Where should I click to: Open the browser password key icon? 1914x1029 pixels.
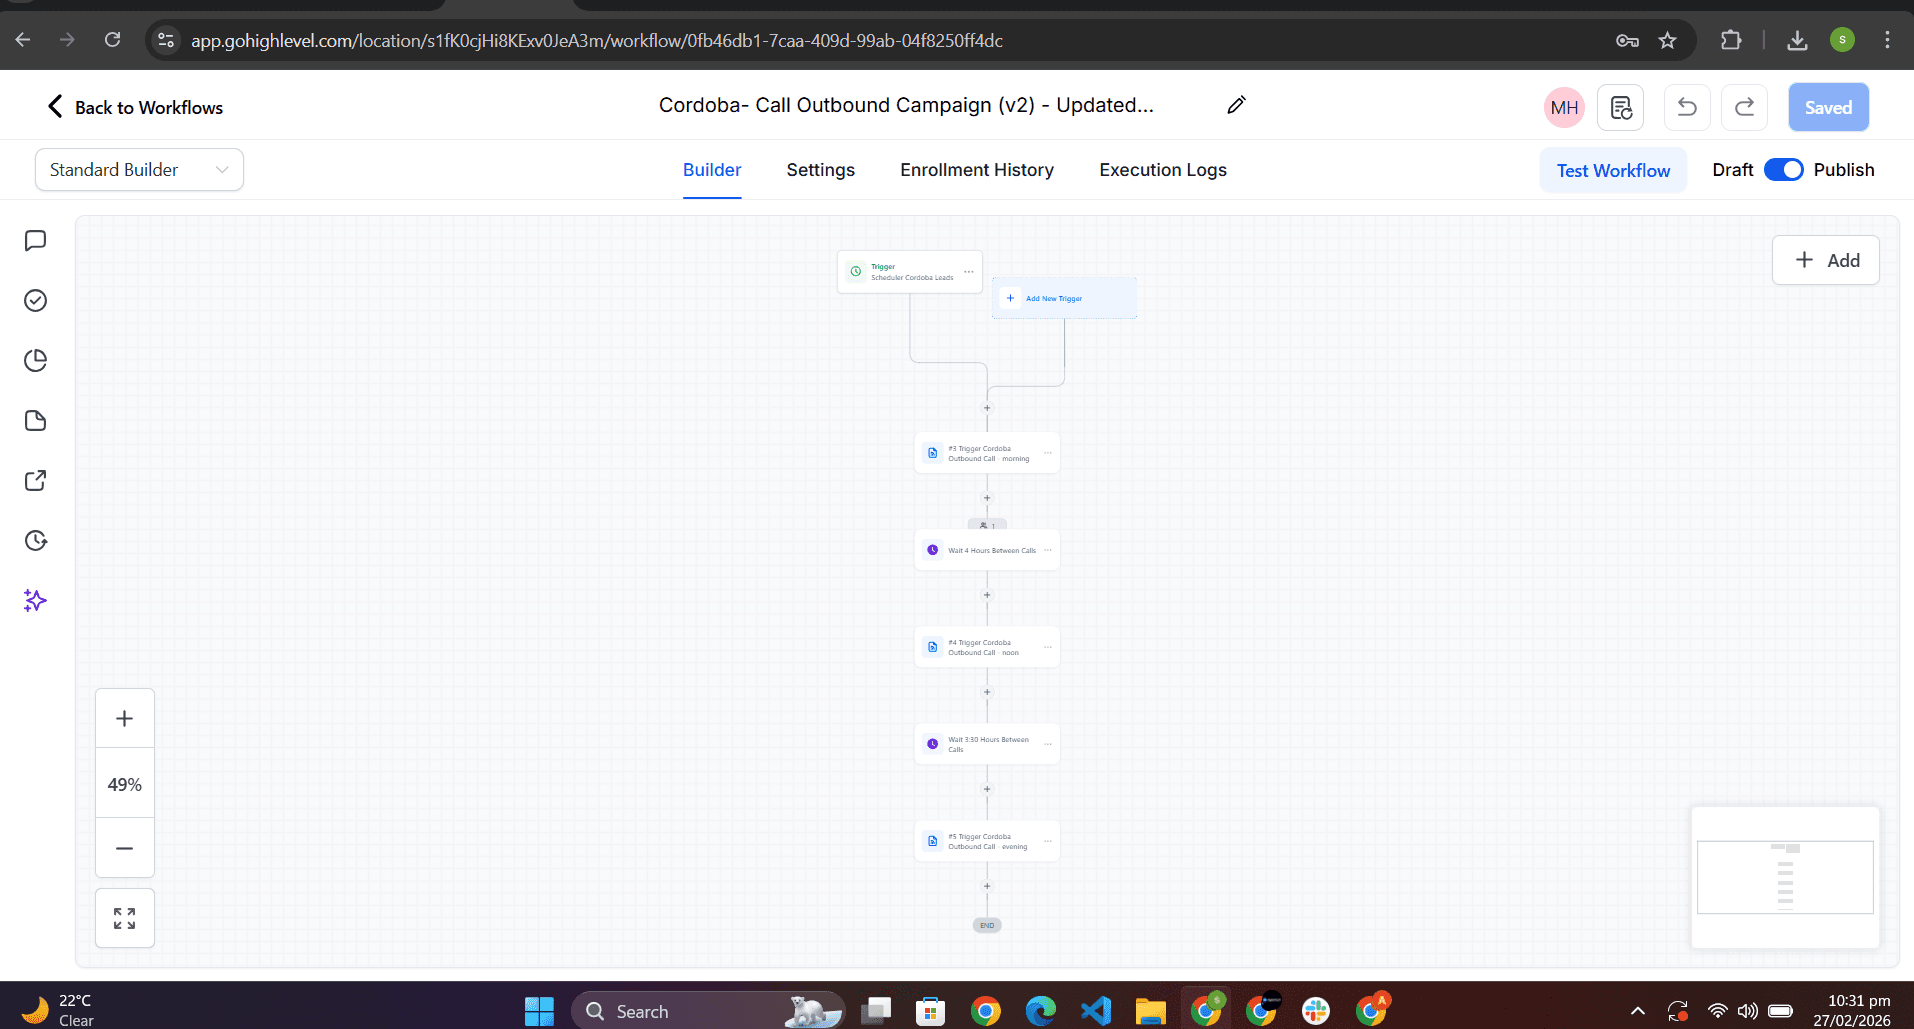(1627, 40)
